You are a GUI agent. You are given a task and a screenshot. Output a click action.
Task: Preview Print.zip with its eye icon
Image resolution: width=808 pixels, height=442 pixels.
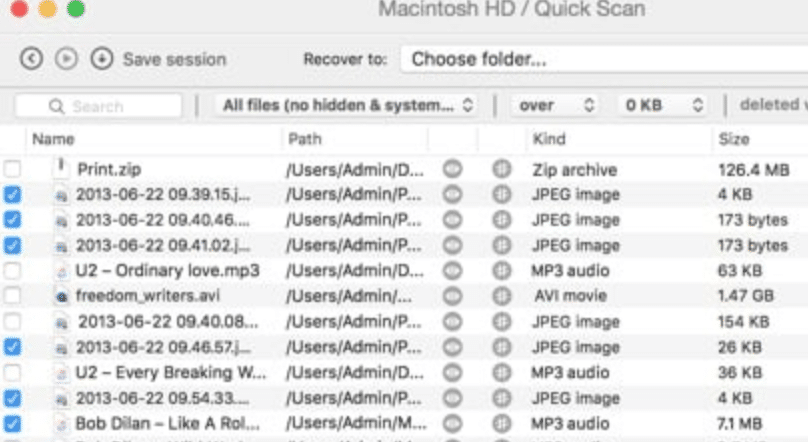452,170
